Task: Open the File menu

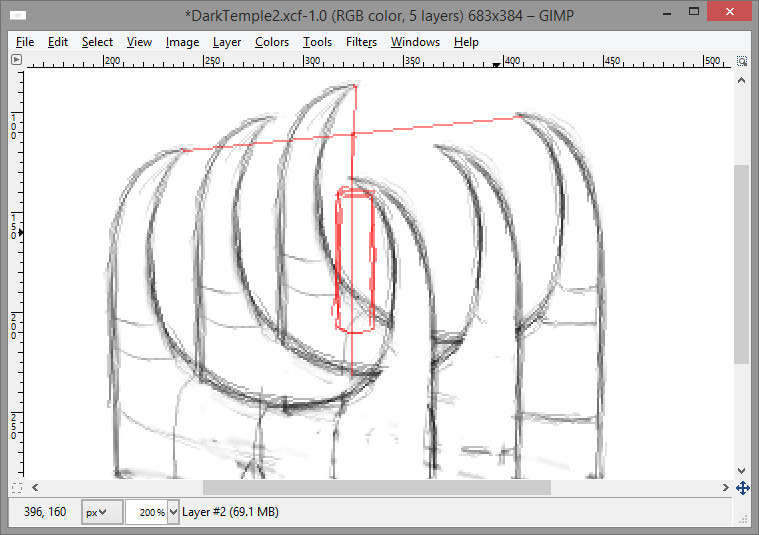Action: [25, 42]
